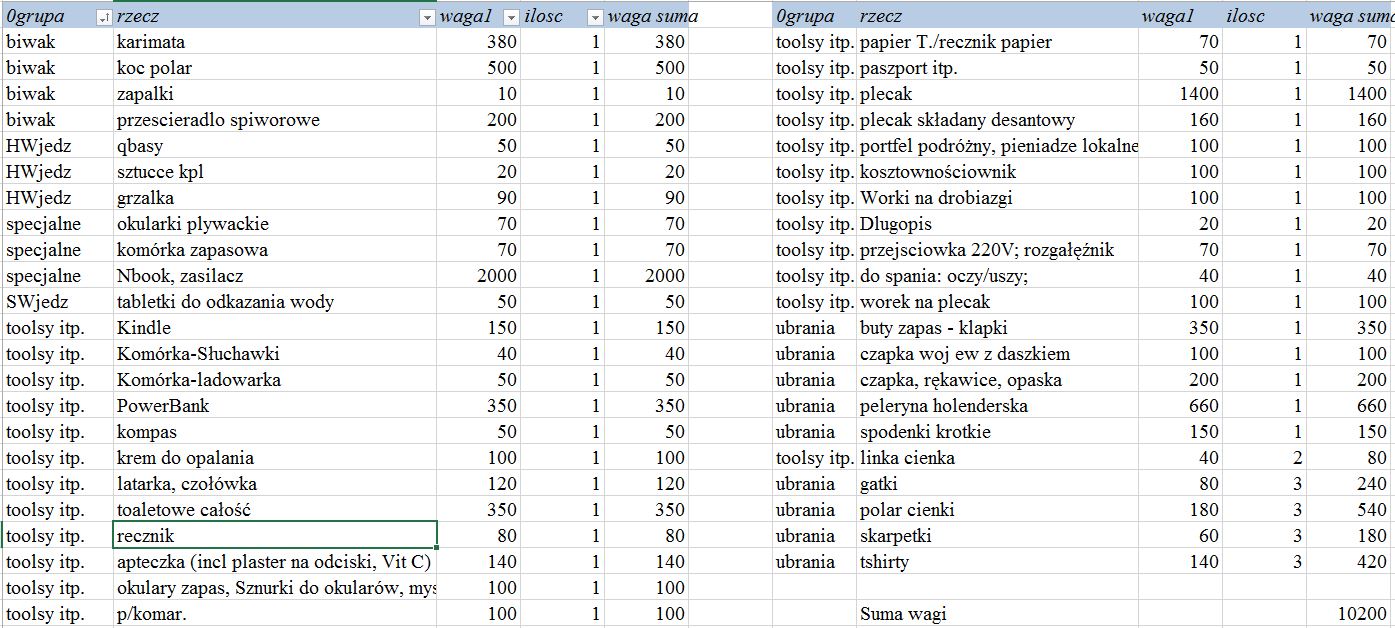1395x628 pixels.
Task: Select the 'linka cienka' cell
Action: tap(998, 458)
